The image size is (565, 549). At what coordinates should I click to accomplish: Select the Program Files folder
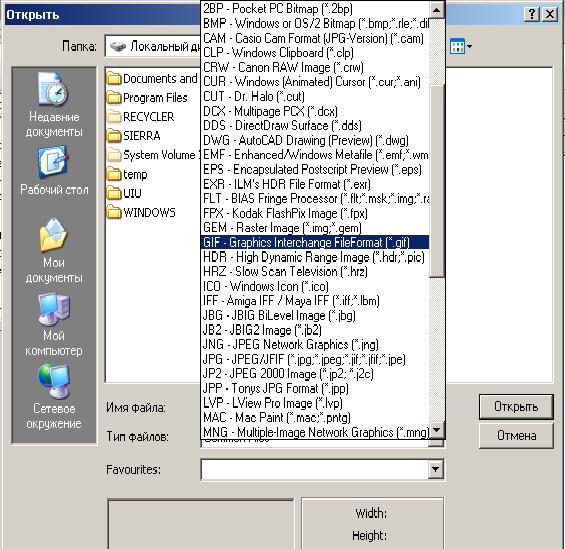[x=147, y=98]
